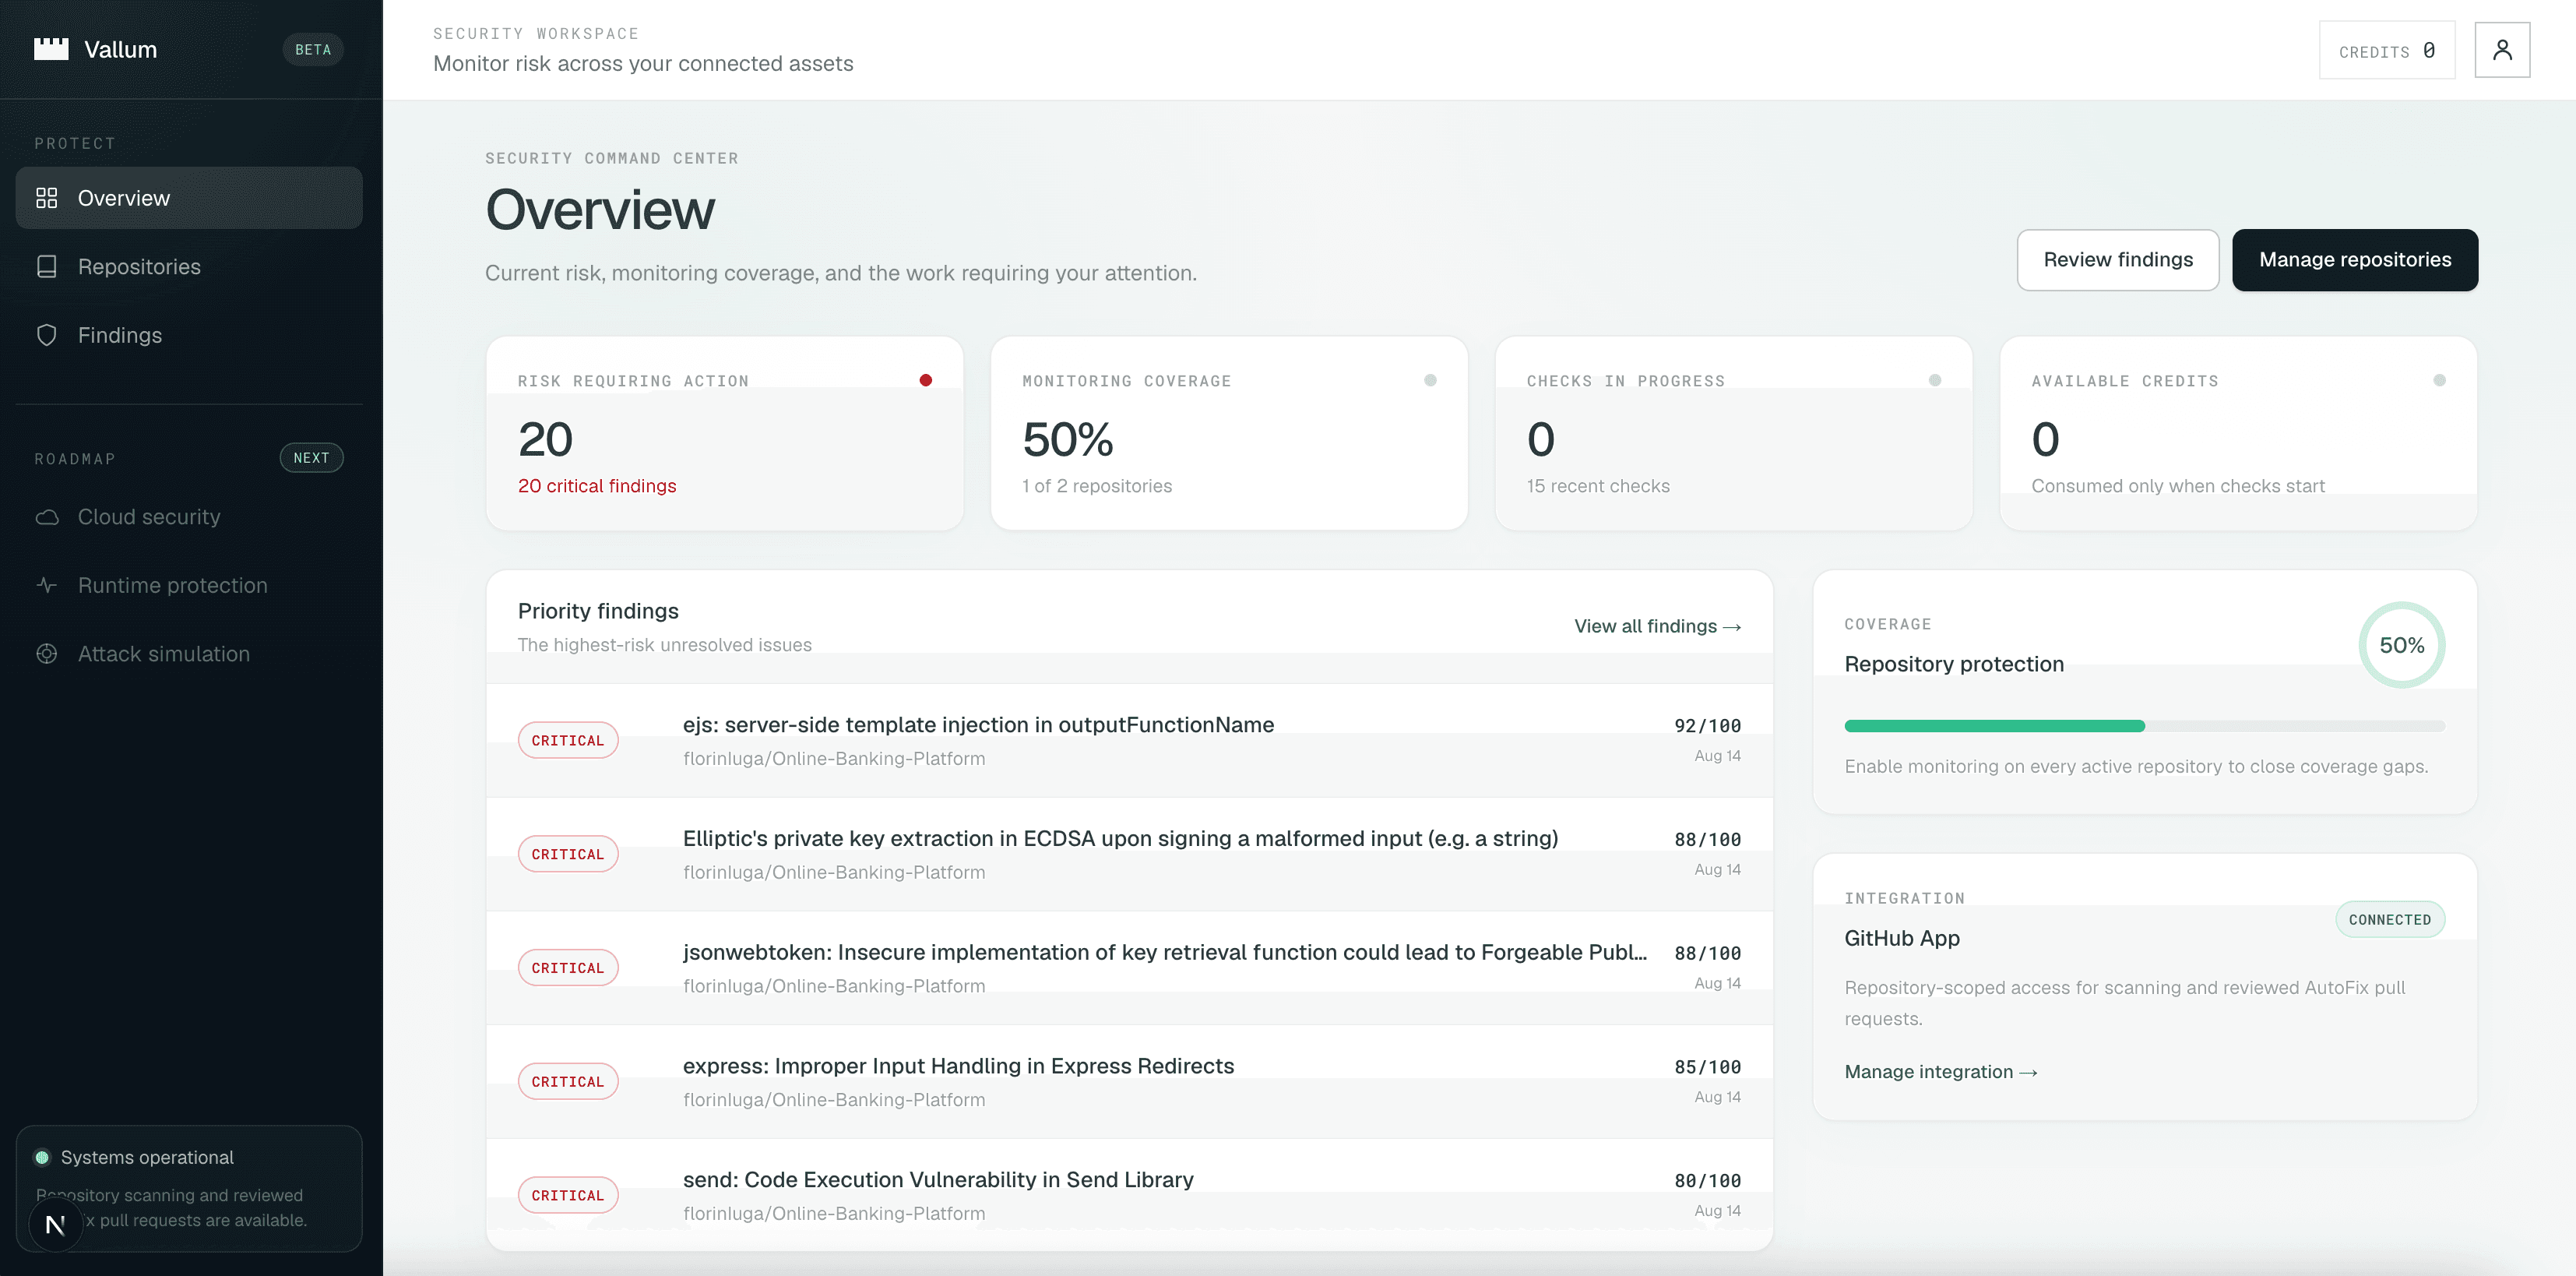
Task: Open the Monitoring Coverage card
Action: [x=1229, y=433]
